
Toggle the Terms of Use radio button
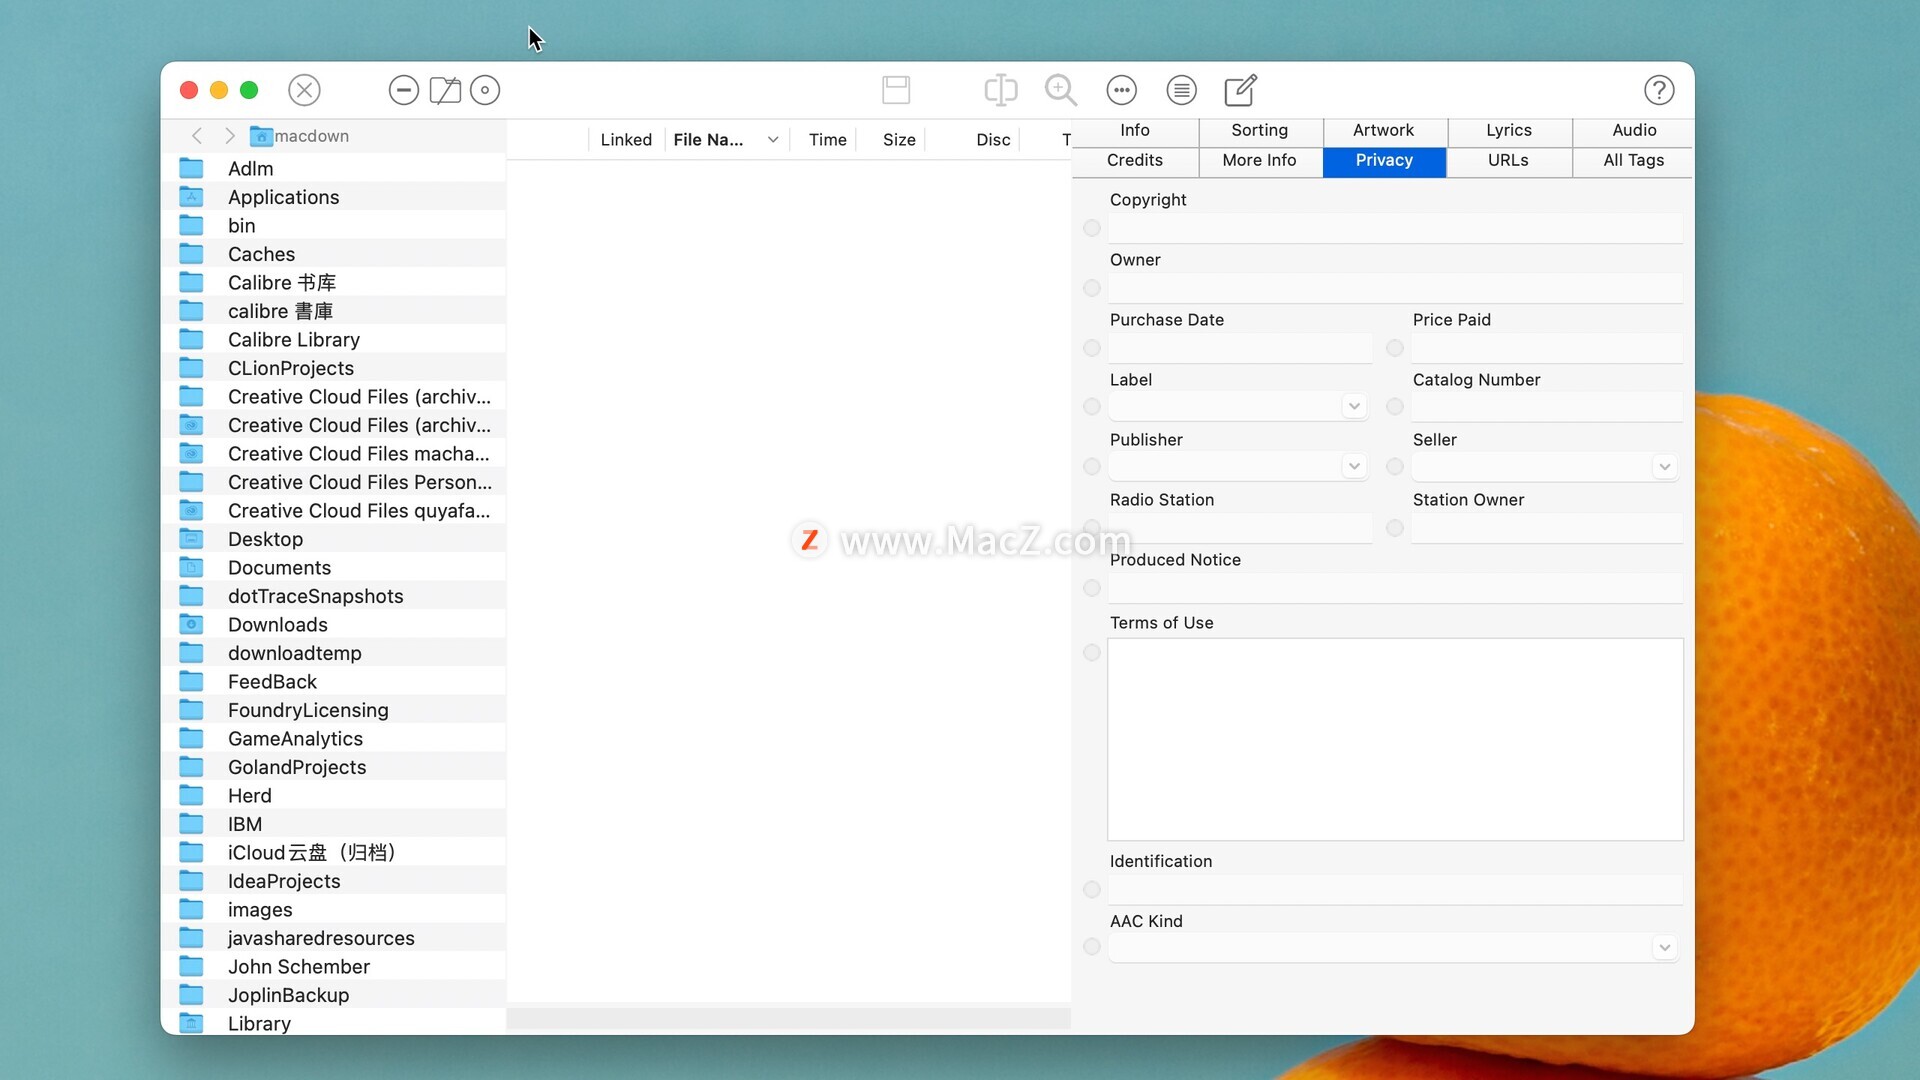1092,653
